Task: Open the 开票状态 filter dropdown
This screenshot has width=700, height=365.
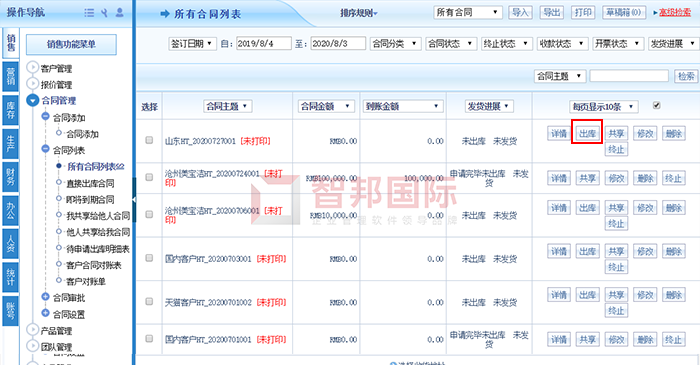Action: (x=618, y=43)
